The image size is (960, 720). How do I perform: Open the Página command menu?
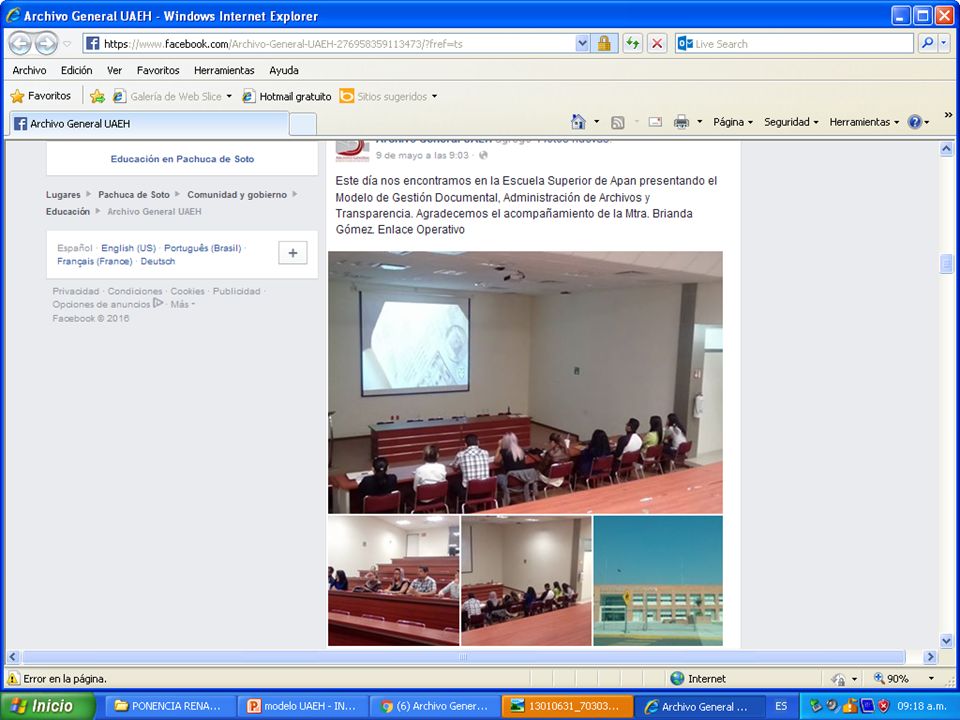[733, 122]
